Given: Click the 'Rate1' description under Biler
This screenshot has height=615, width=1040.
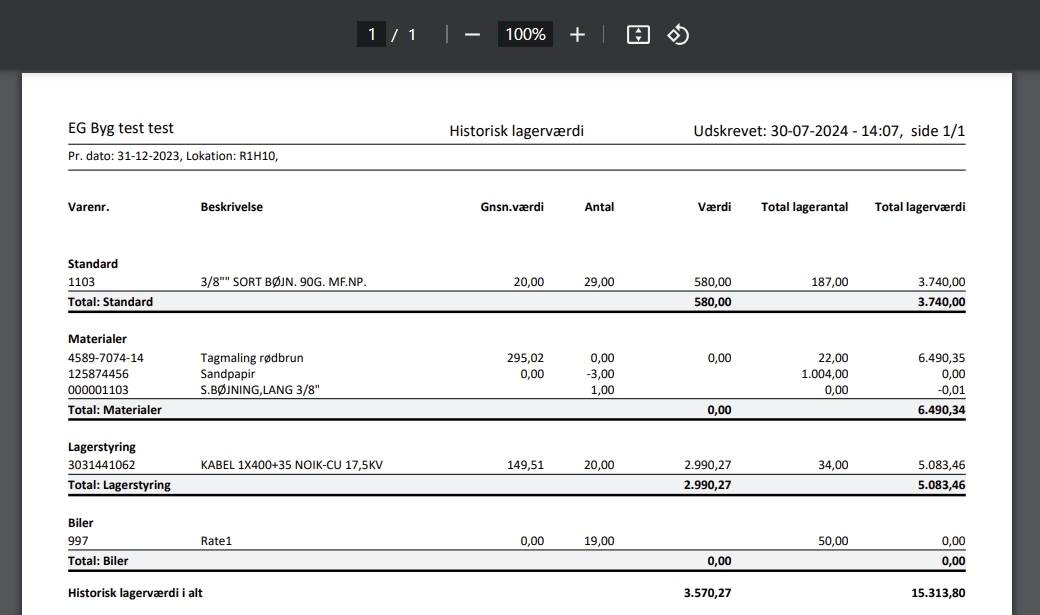Looking at the screenshot, I should [x=216, y=541].
